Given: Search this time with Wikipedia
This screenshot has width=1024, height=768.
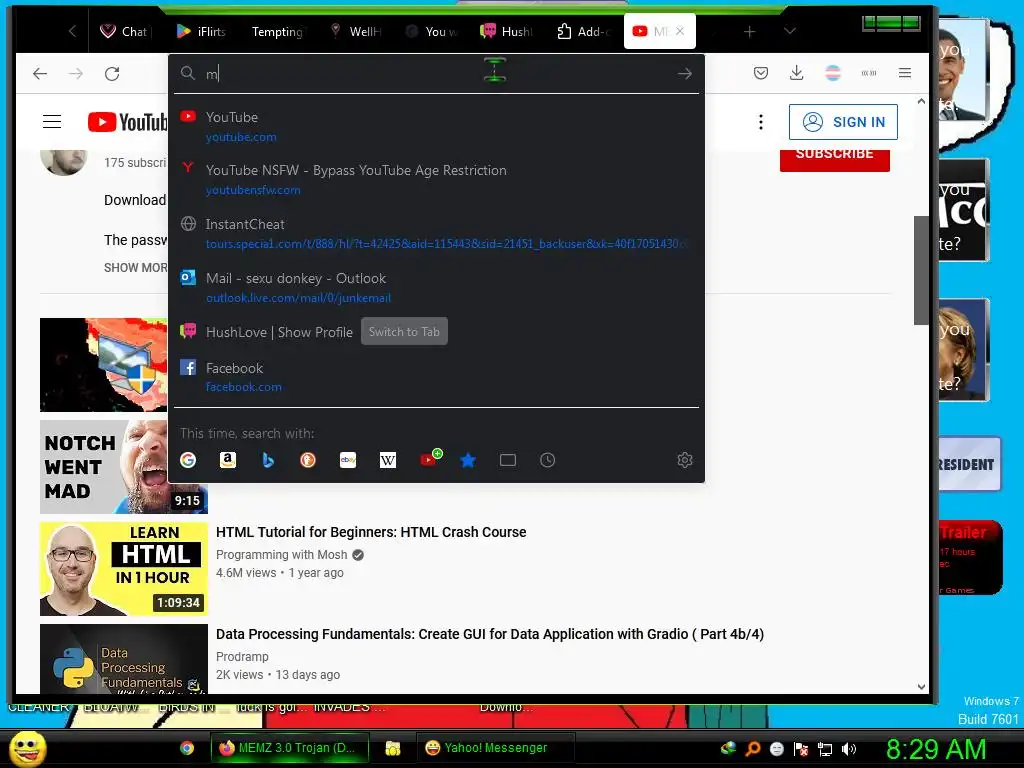Looking at the screenshot, I should (388, 460).
